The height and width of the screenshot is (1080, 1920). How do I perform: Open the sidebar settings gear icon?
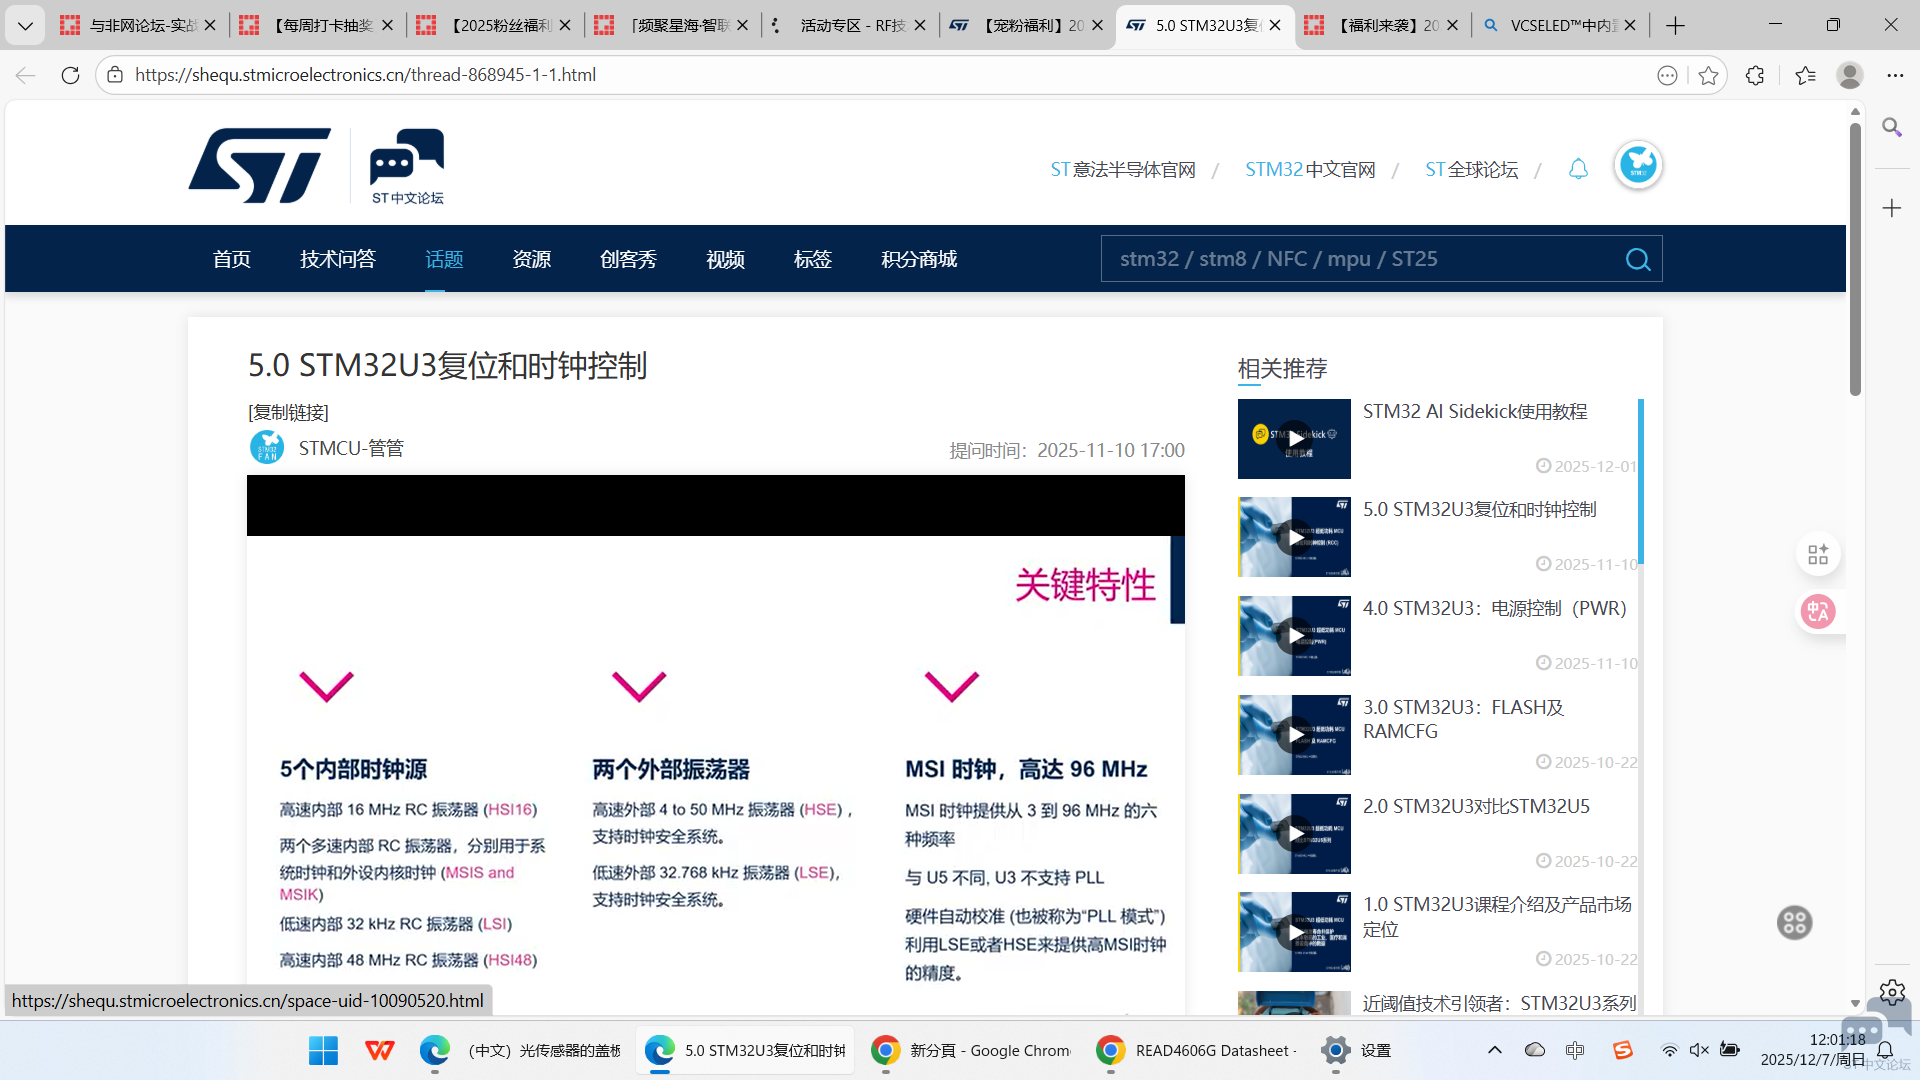(1891, 992)
